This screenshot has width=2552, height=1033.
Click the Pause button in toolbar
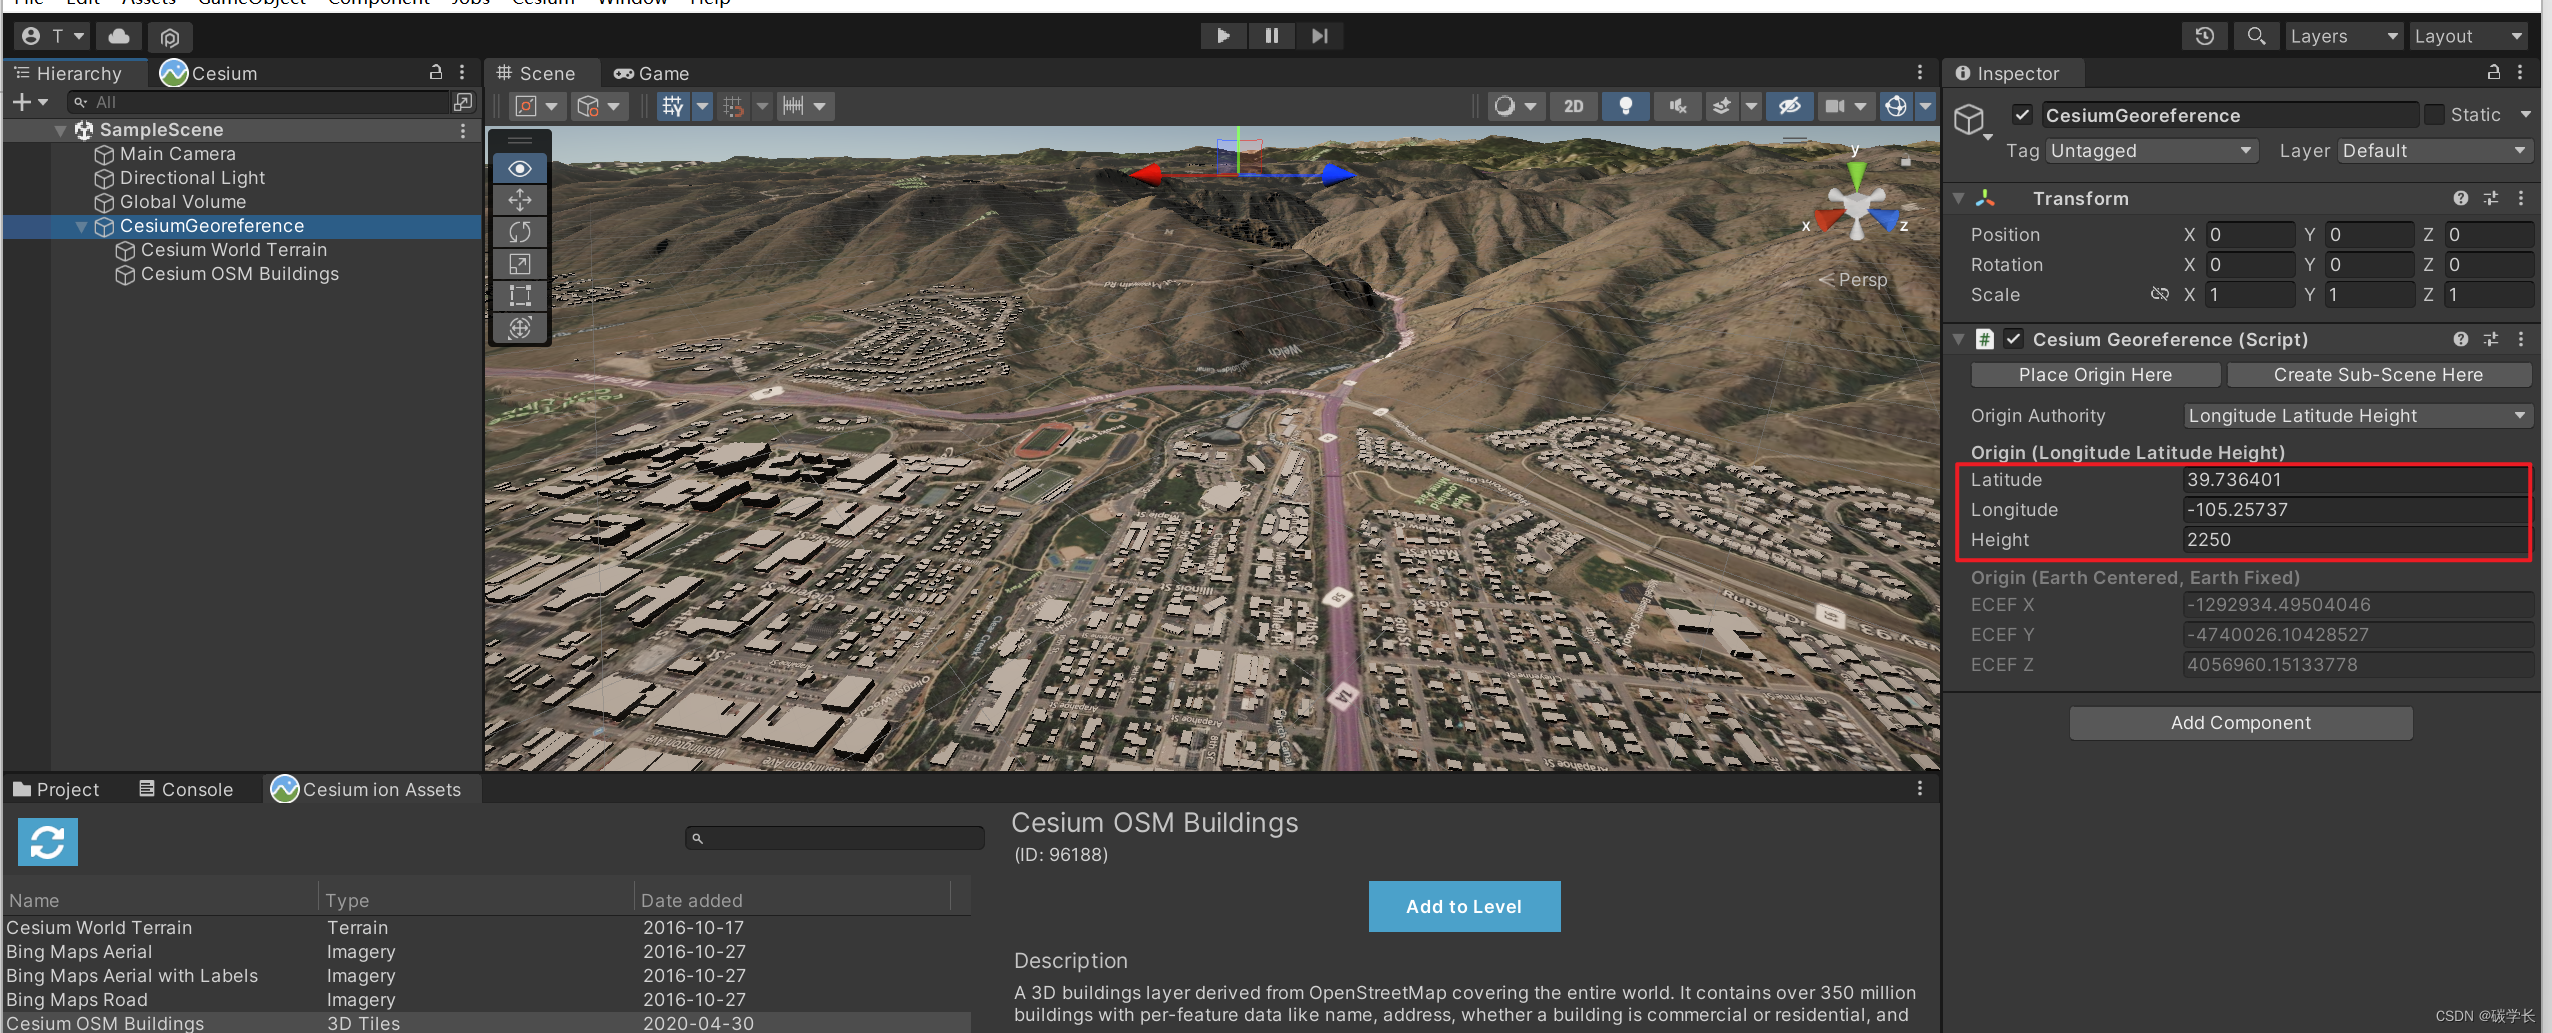coord(1272,36)
